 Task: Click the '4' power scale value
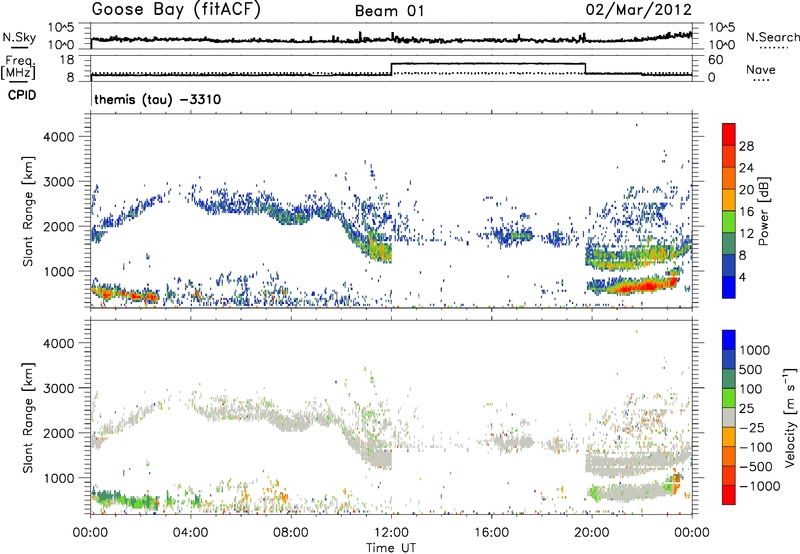point(742,277)
